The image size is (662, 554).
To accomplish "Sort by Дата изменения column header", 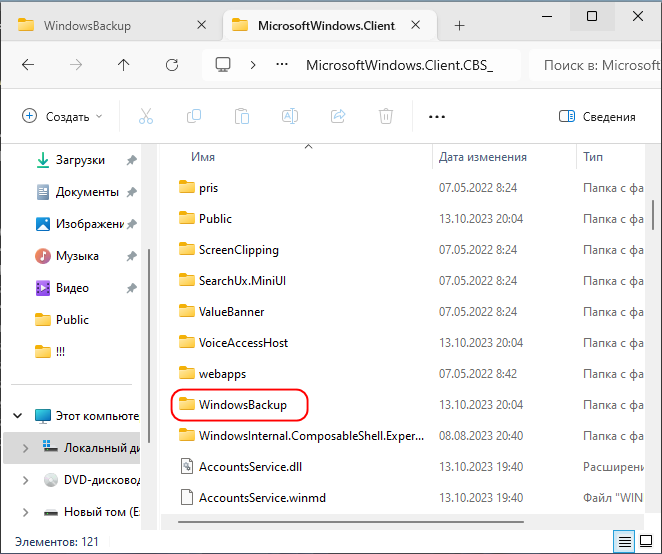I will (483, 157).
